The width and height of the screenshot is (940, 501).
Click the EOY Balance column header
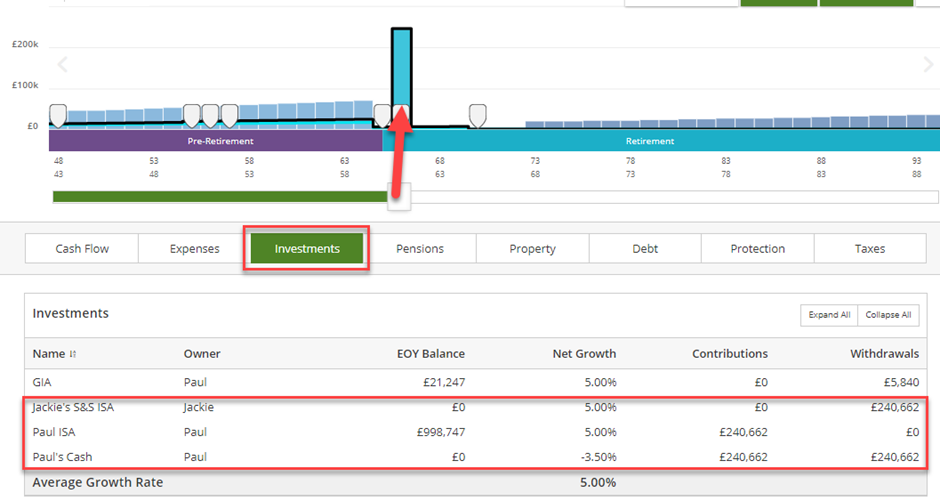coord(430,354)
